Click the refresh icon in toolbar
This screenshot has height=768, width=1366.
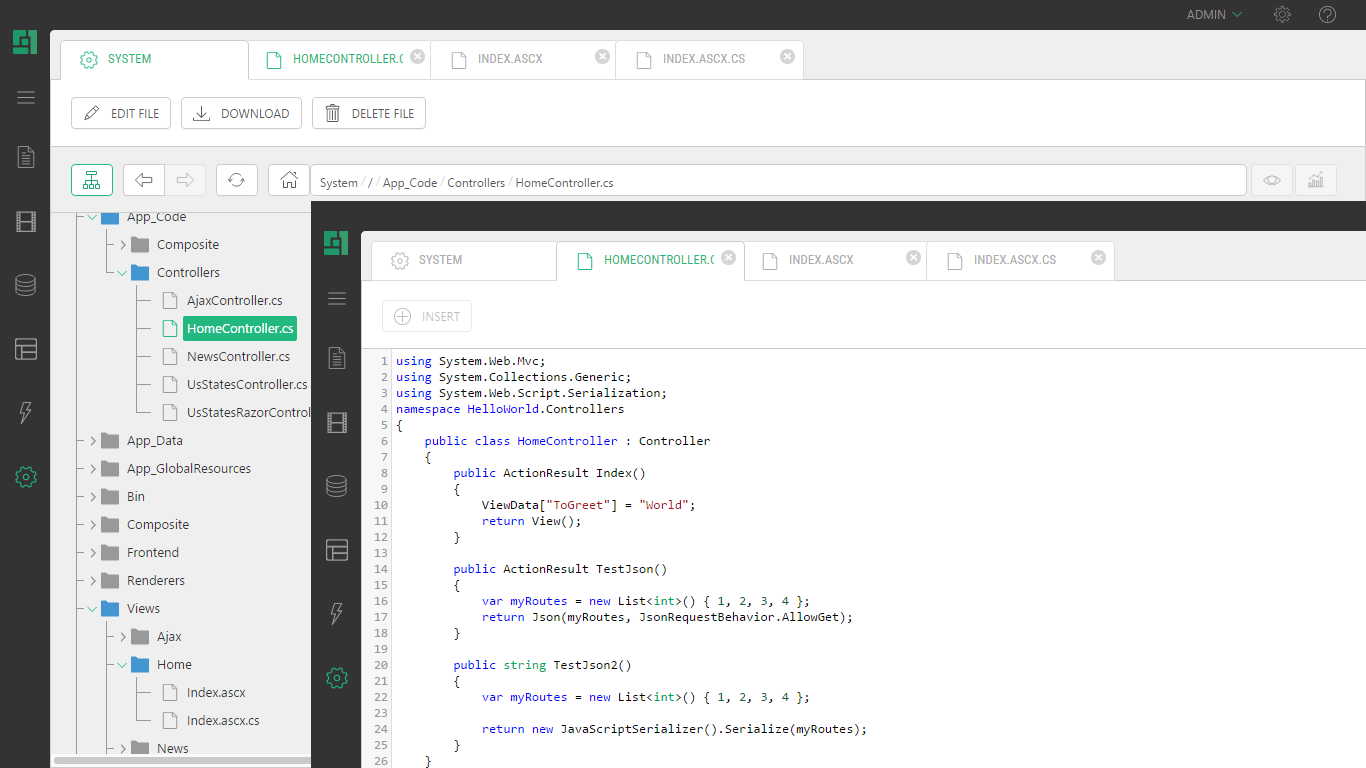[x=236, y=180]
